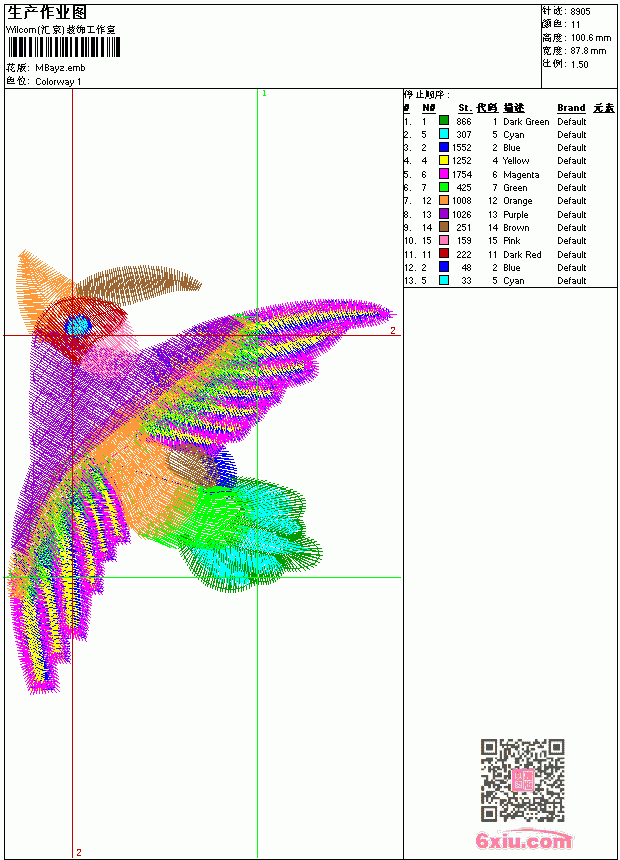Click the St. column header
This screenshot has width=620, height=860.
tap(465, 108)
